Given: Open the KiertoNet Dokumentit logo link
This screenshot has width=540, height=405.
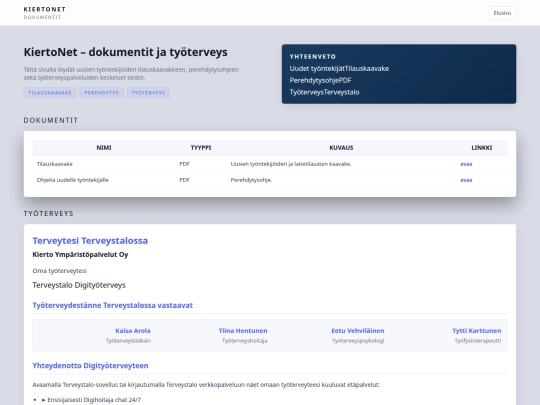Looking at the screenshot, I should pos(44,13).
